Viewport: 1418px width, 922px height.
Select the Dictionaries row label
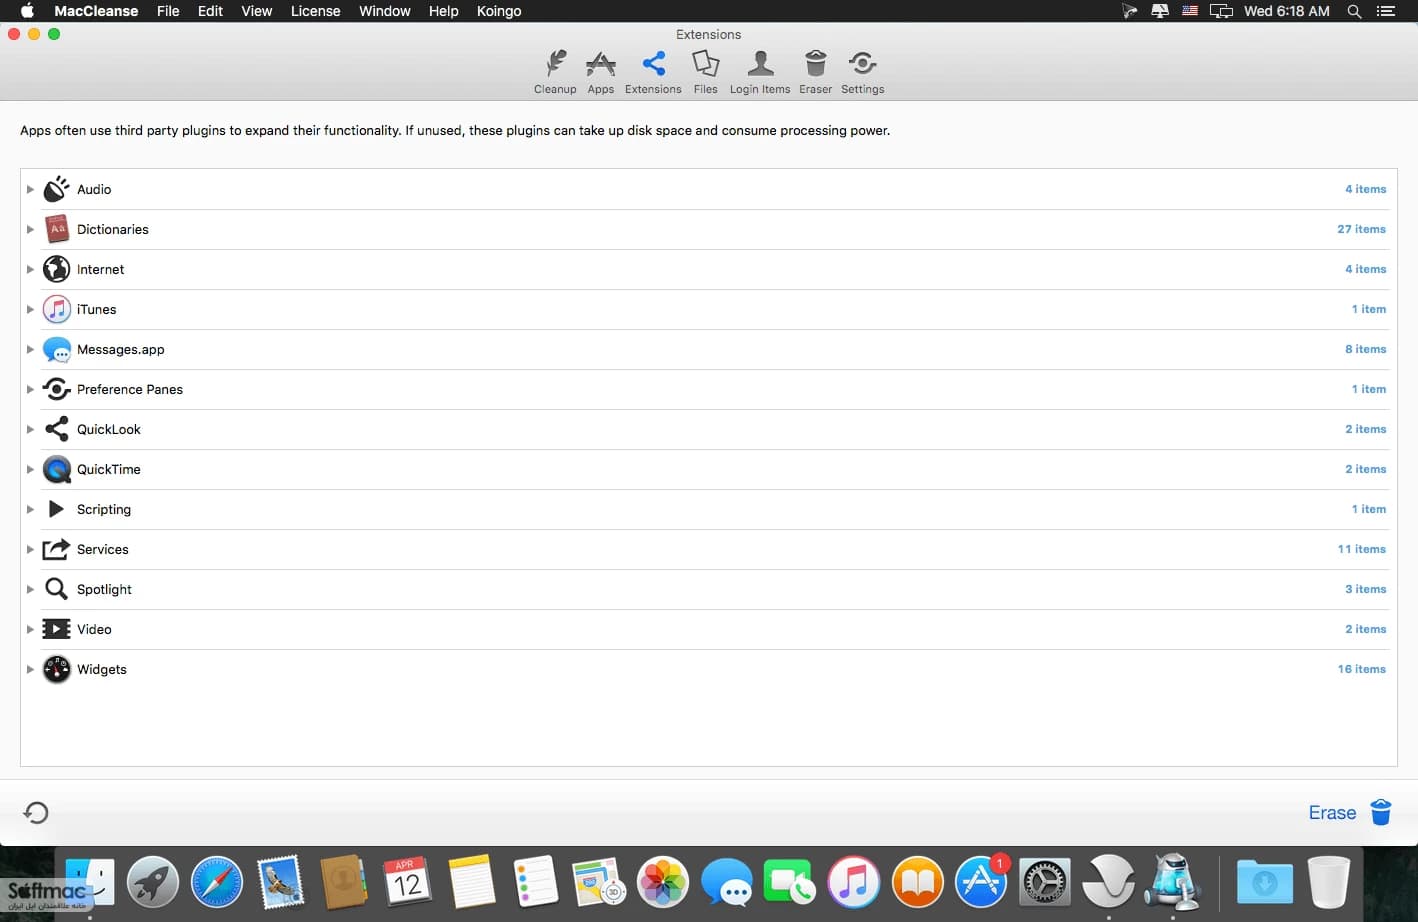[x=113, y=229]
